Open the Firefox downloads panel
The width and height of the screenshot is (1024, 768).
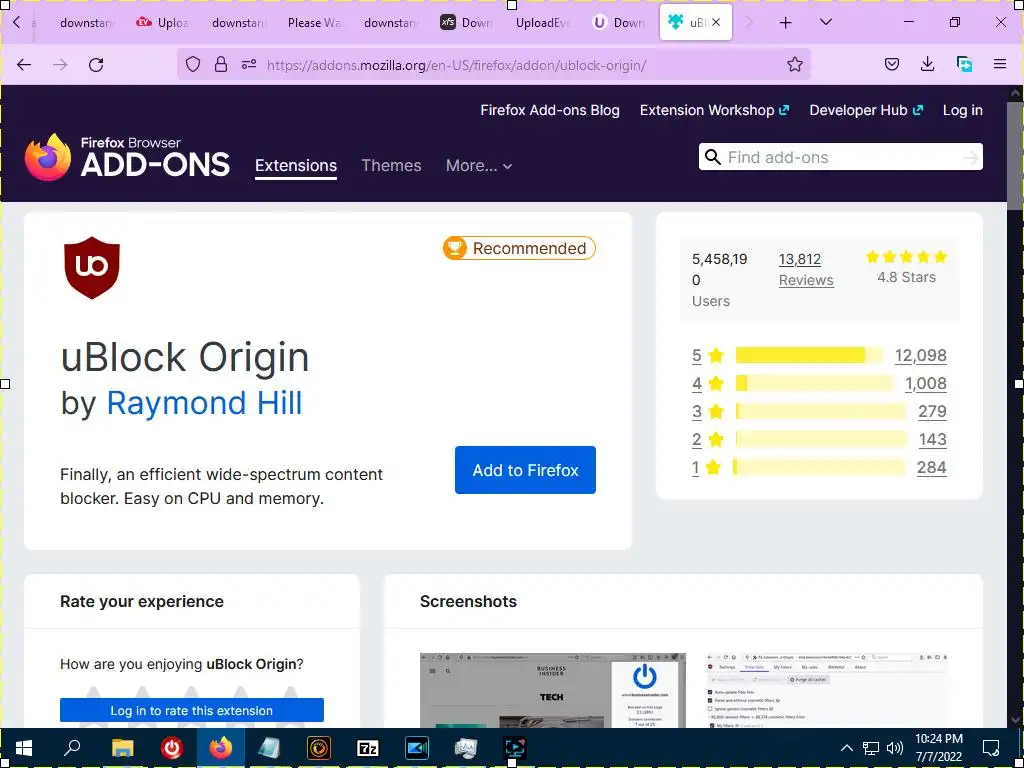point(927,64)
